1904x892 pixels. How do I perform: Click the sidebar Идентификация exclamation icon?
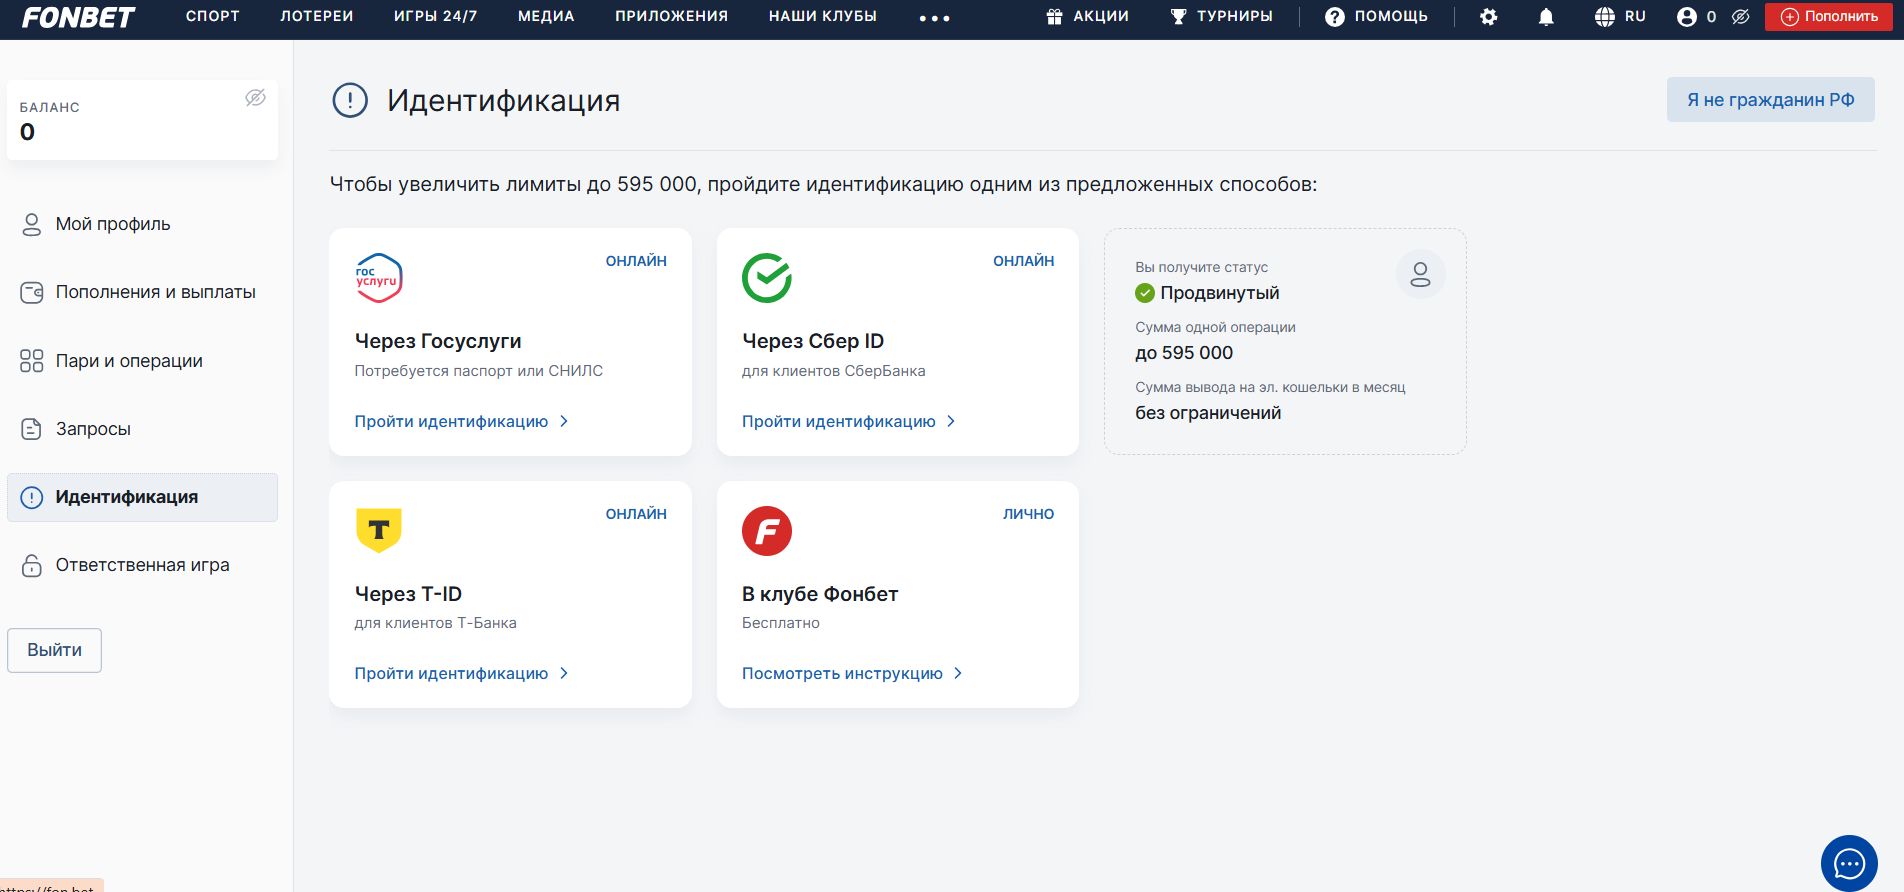32,497
